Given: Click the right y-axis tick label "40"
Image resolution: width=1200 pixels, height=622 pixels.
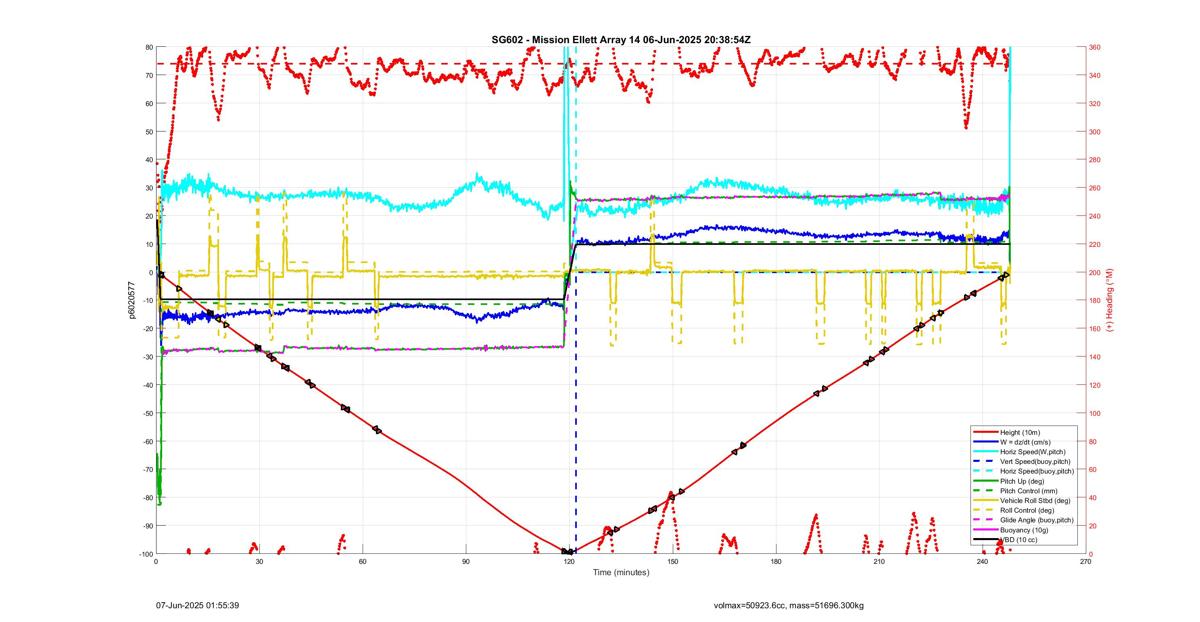Looking at the screenshot, I should click(x=1093, y=498).
